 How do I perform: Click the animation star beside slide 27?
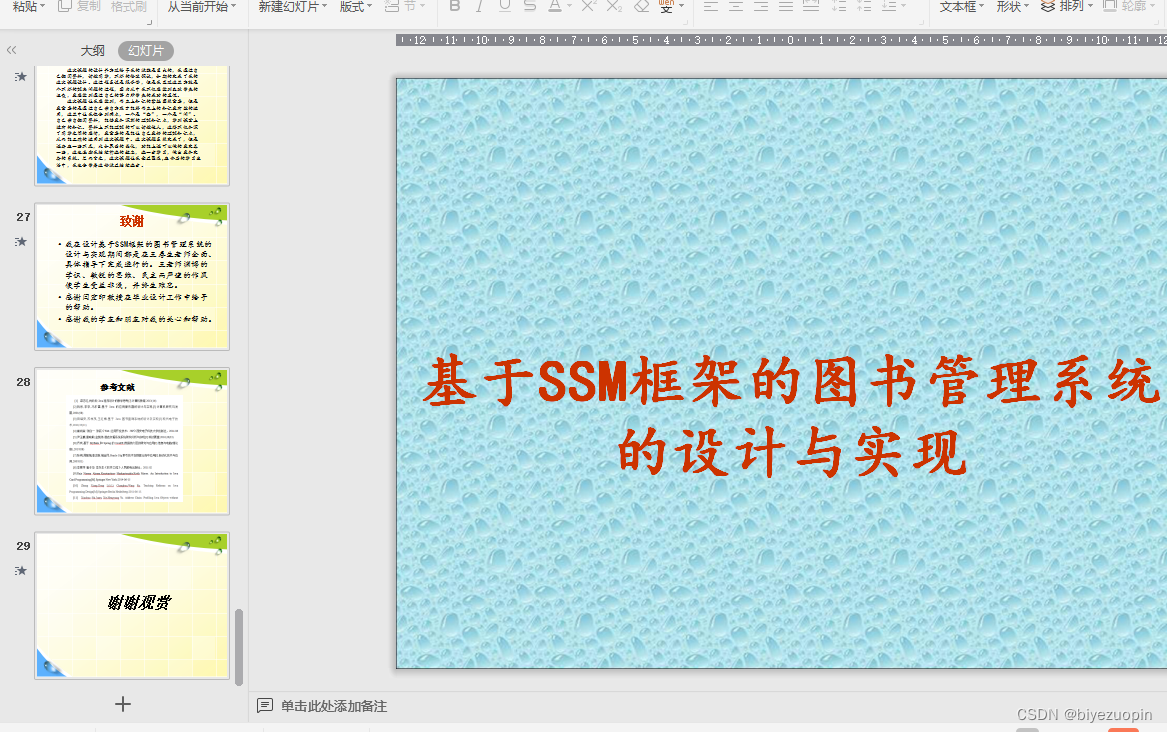21,242
